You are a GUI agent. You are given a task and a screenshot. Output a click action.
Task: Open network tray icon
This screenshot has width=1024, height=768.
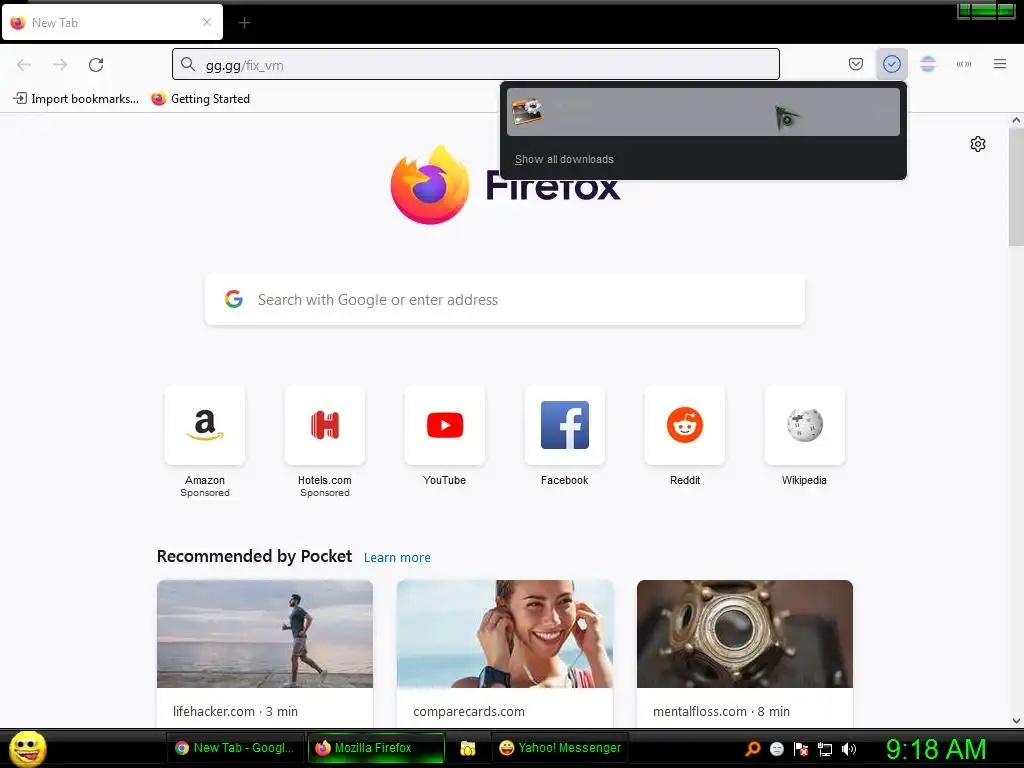825,749
